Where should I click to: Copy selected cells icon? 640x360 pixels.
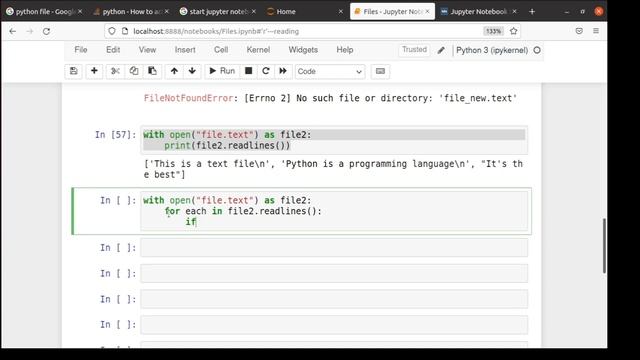(x=133, y=71)
